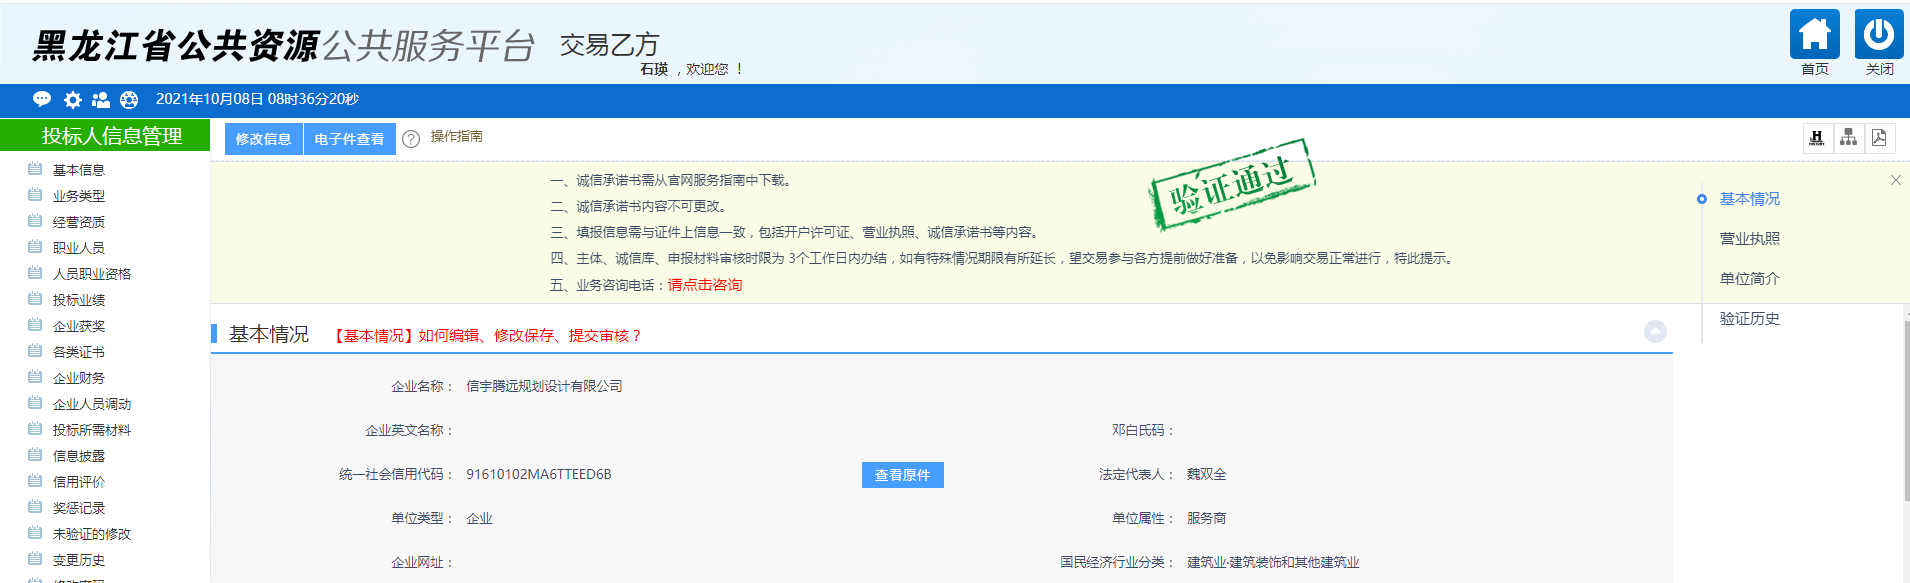Select 企业获奖 in the sidebar
The image size is (1910, 583).
(x=78, y=326)
